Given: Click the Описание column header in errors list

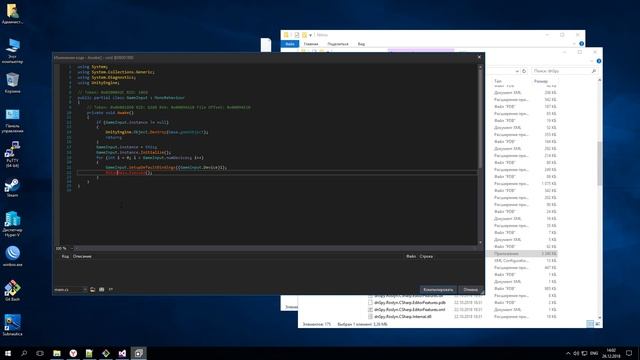Looking at the screenshot, I should (x=82, y=256).
